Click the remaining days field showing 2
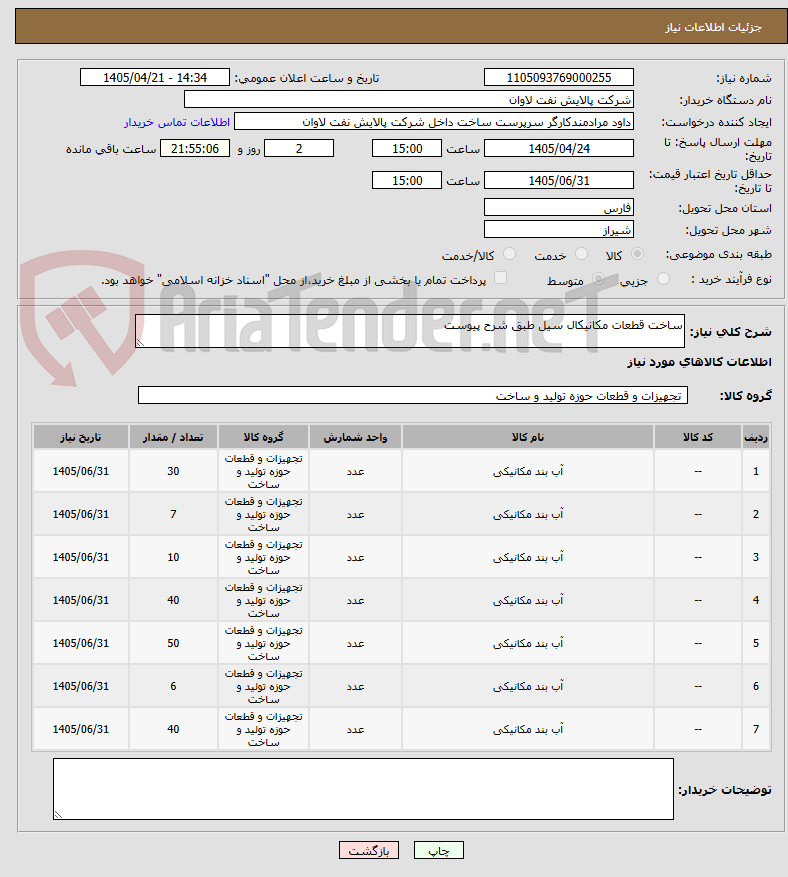The height and width of the screenshot is (877, 788). coord(299,148)
